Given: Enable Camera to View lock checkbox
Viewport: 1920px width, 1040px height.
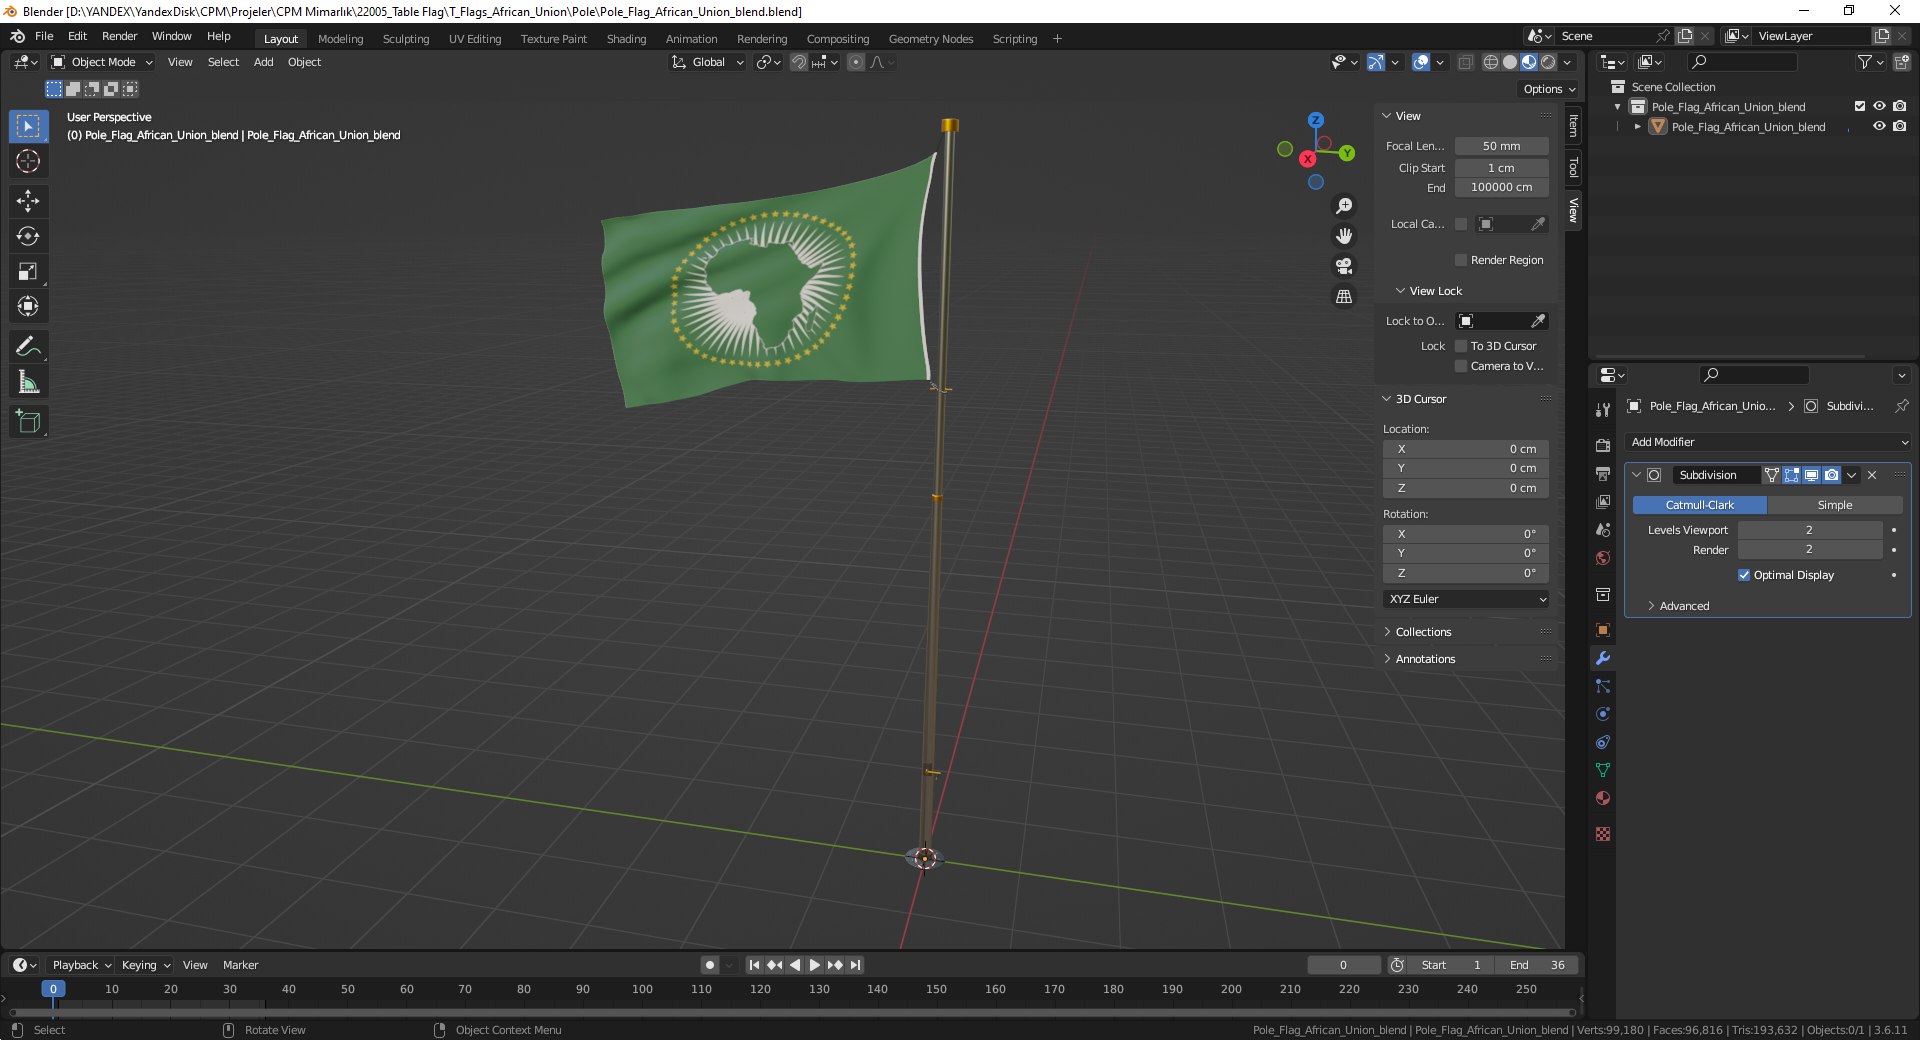Looking at the screenshot, I should pyautogui.click(x=1461, y=366).
